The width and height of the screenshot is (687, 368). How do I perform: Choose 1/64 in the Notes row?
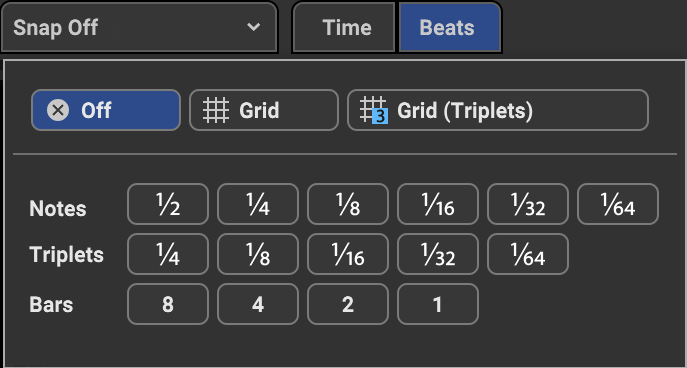click(618, 204)
